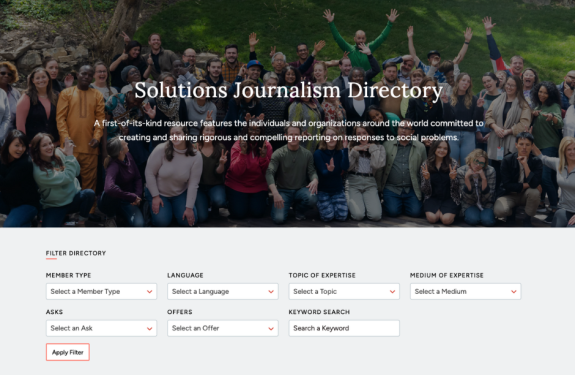
Task: Open the Select an Offer dropdown
Action: point(223,328)
